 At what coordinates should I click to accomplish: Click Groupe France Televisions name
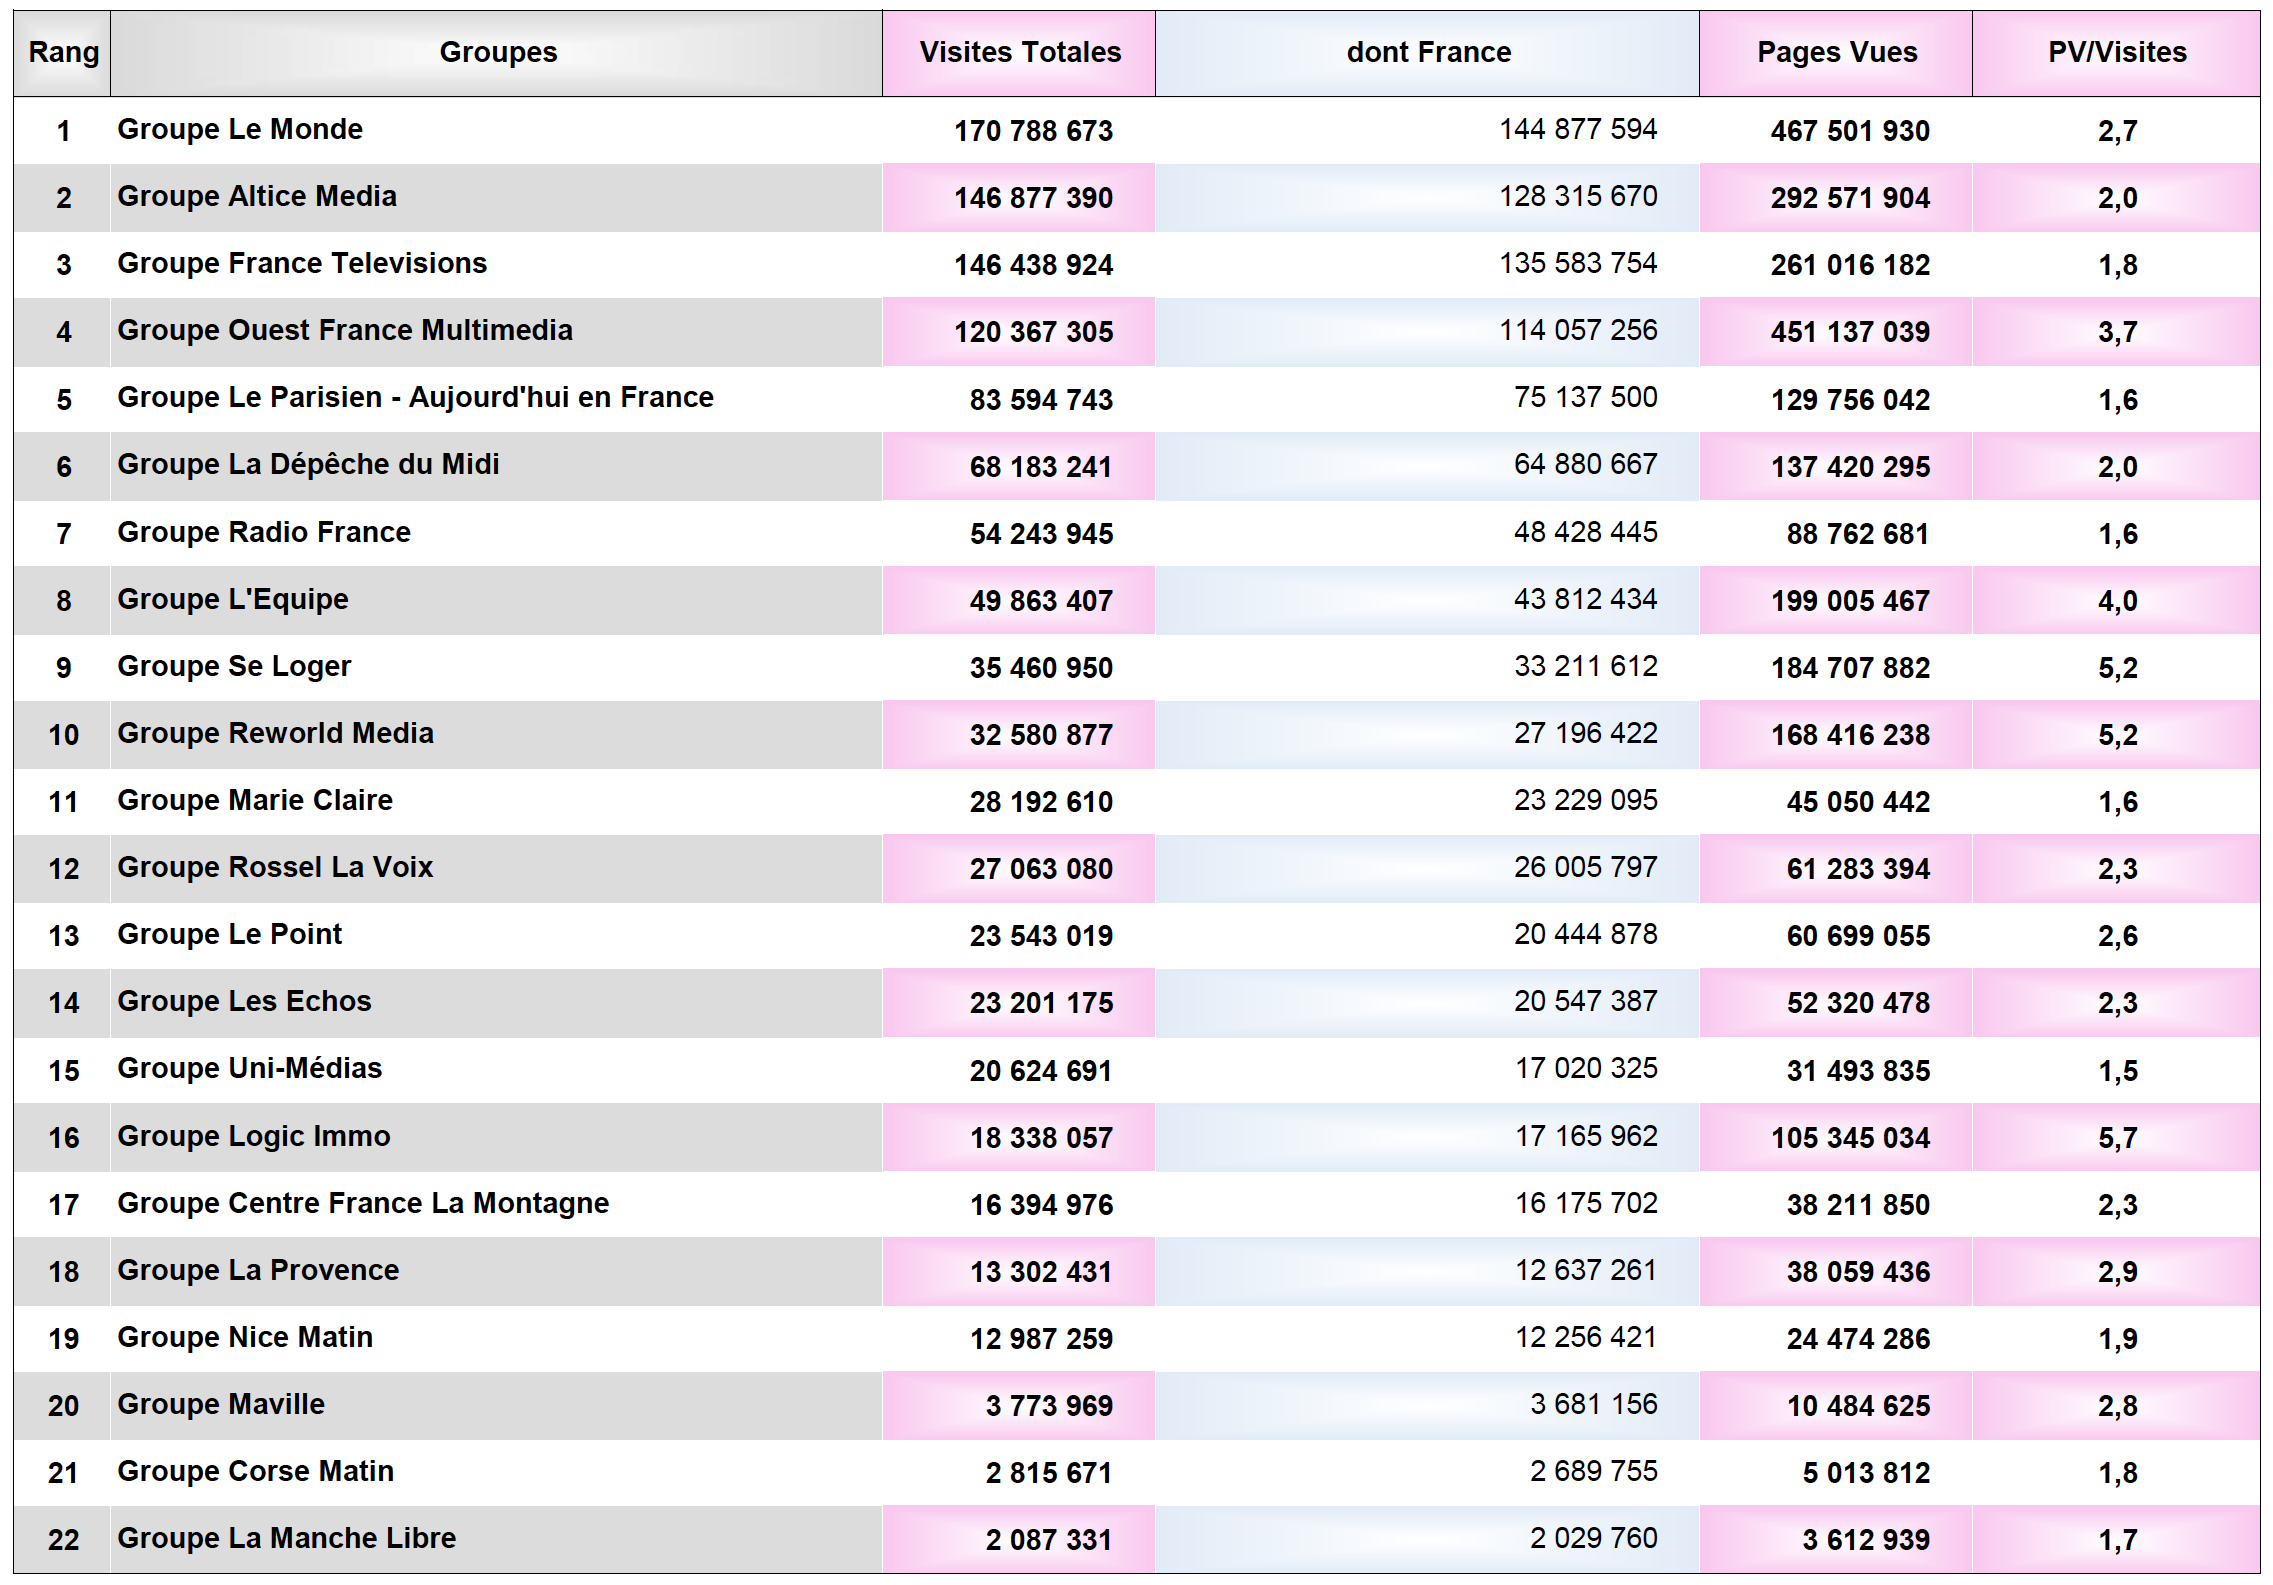[302, 264]
